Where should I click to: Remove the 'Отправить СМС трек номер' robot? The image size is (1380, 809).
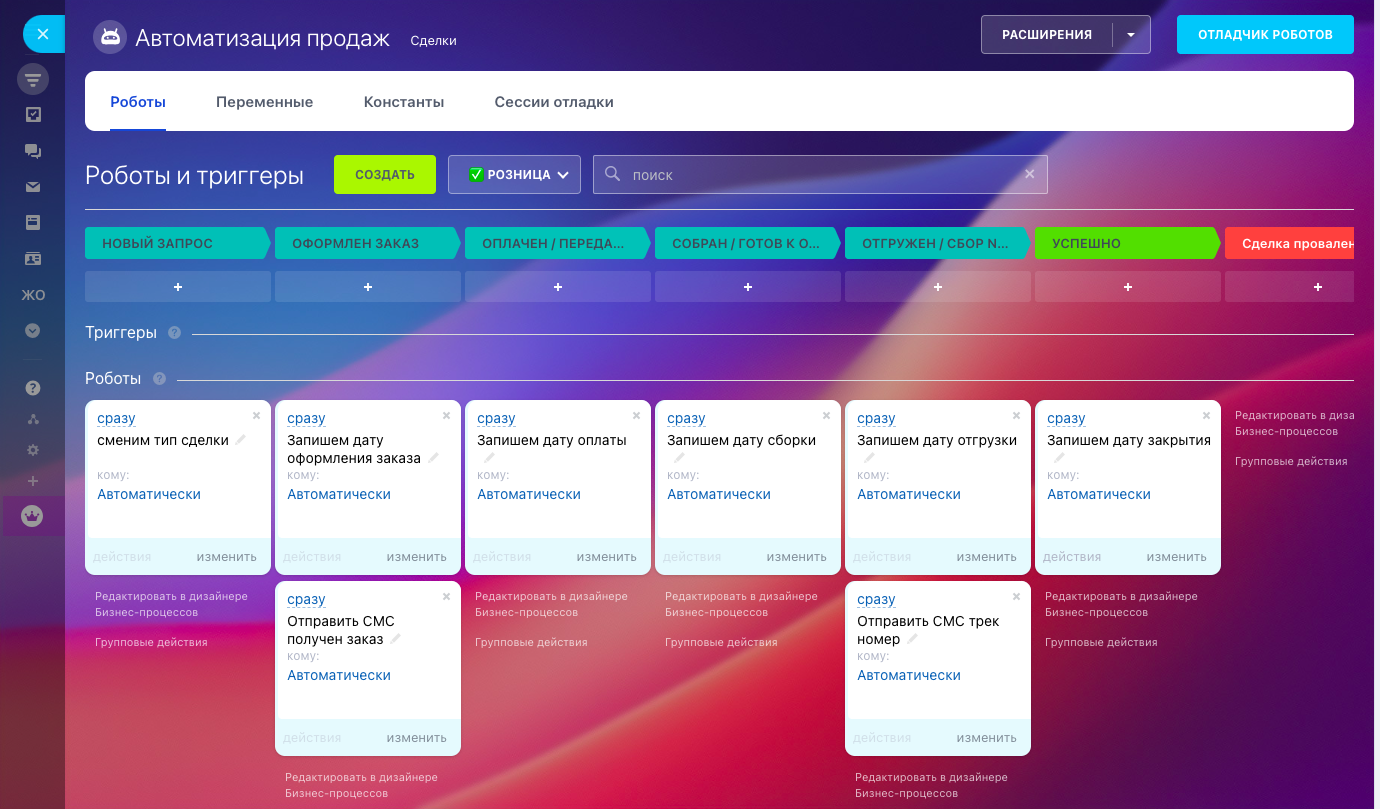point(1016,596)
